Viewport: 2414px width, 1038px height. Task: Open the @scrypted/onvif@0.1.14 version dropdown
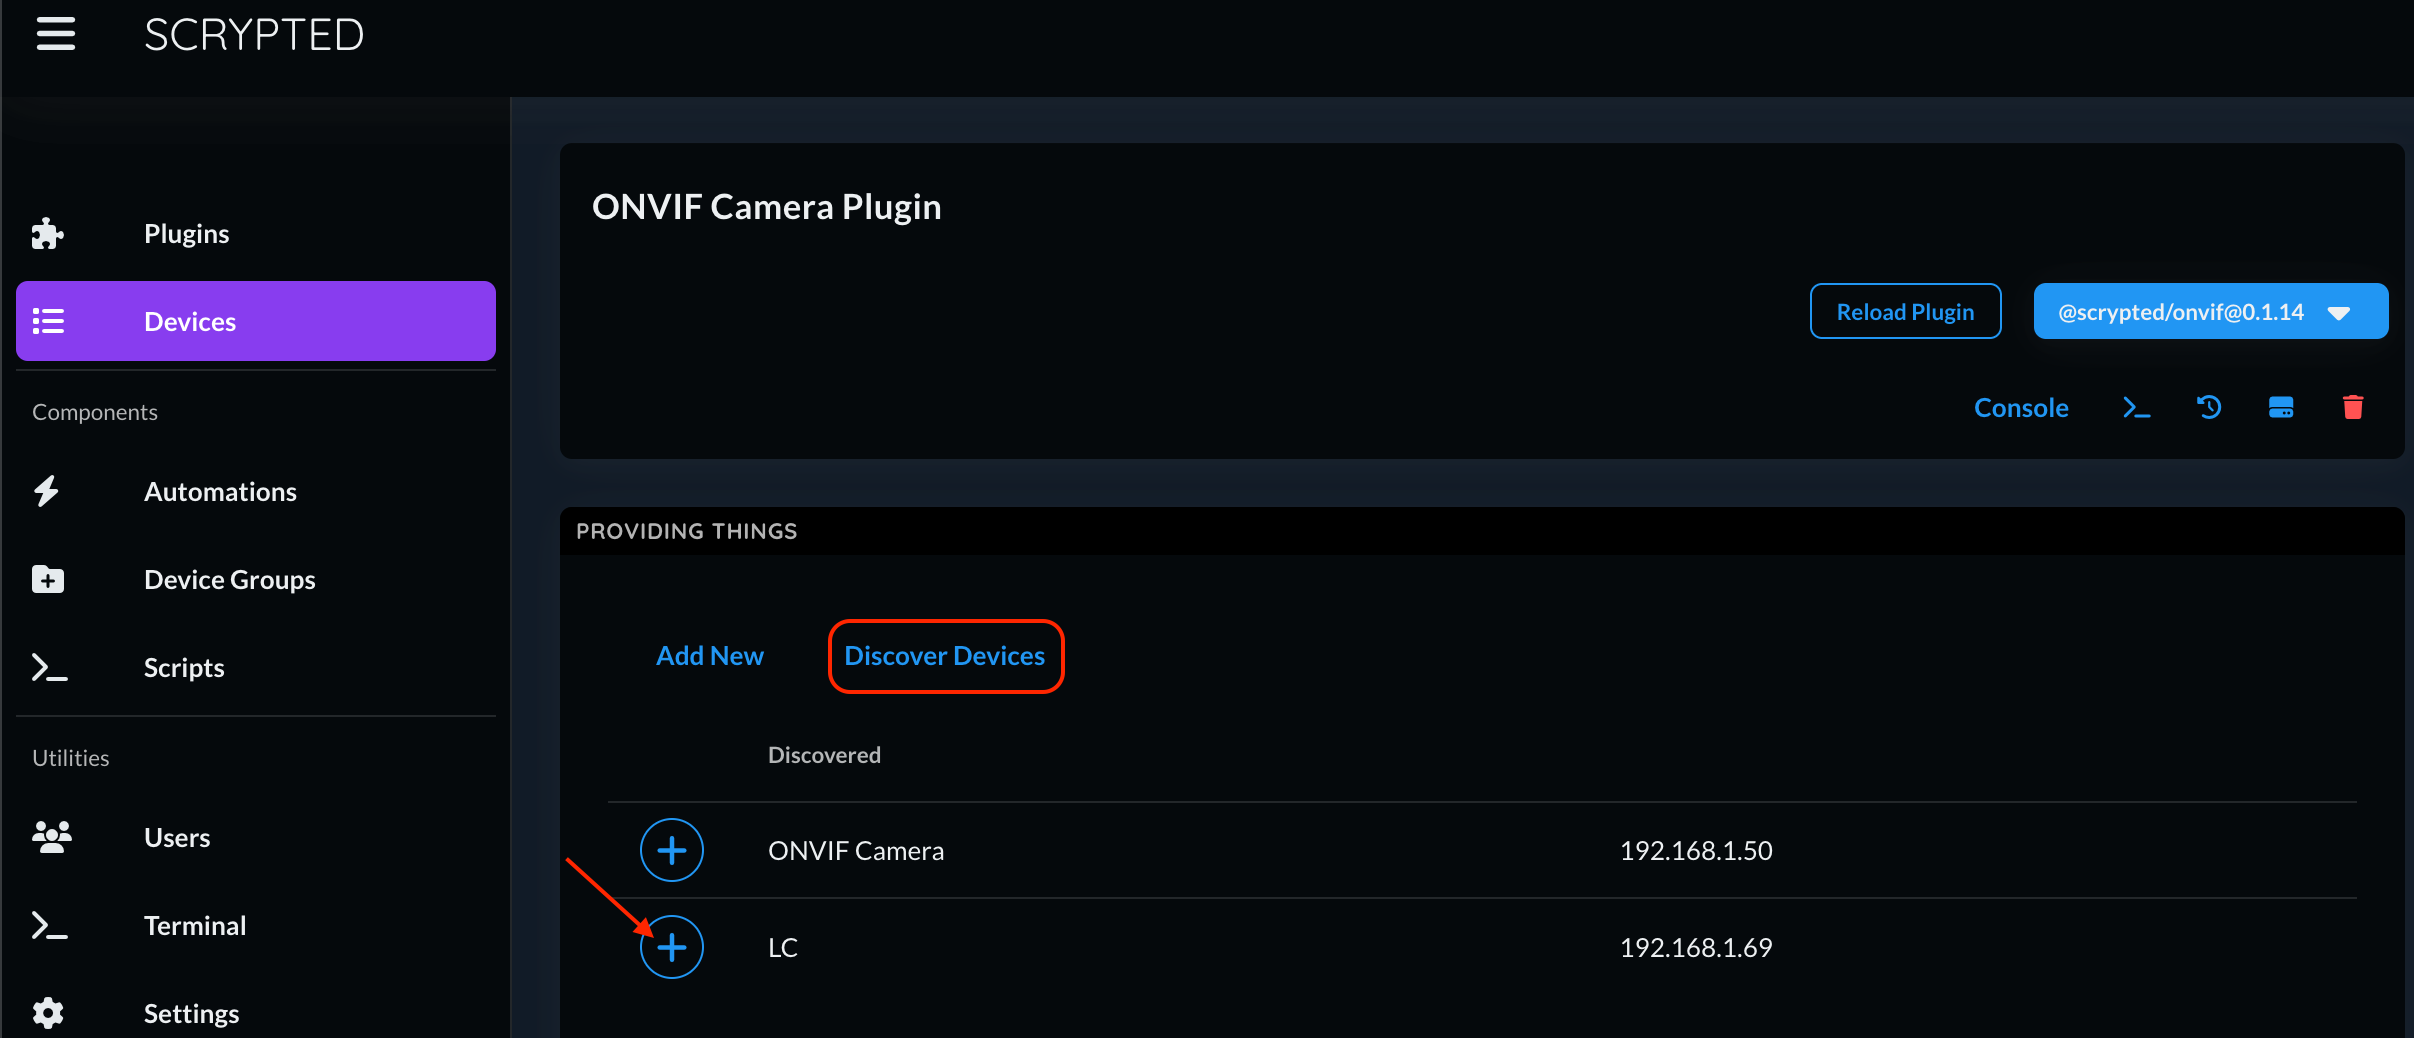coord(2210,312)
